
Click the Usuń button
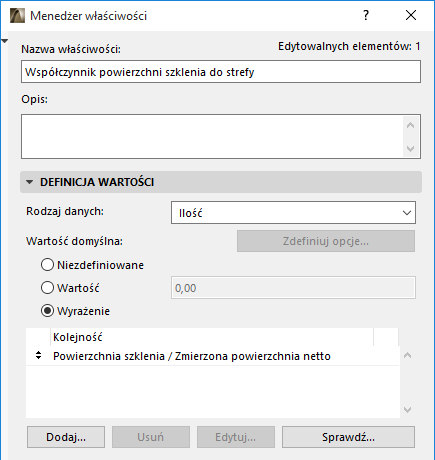[151, 437]
